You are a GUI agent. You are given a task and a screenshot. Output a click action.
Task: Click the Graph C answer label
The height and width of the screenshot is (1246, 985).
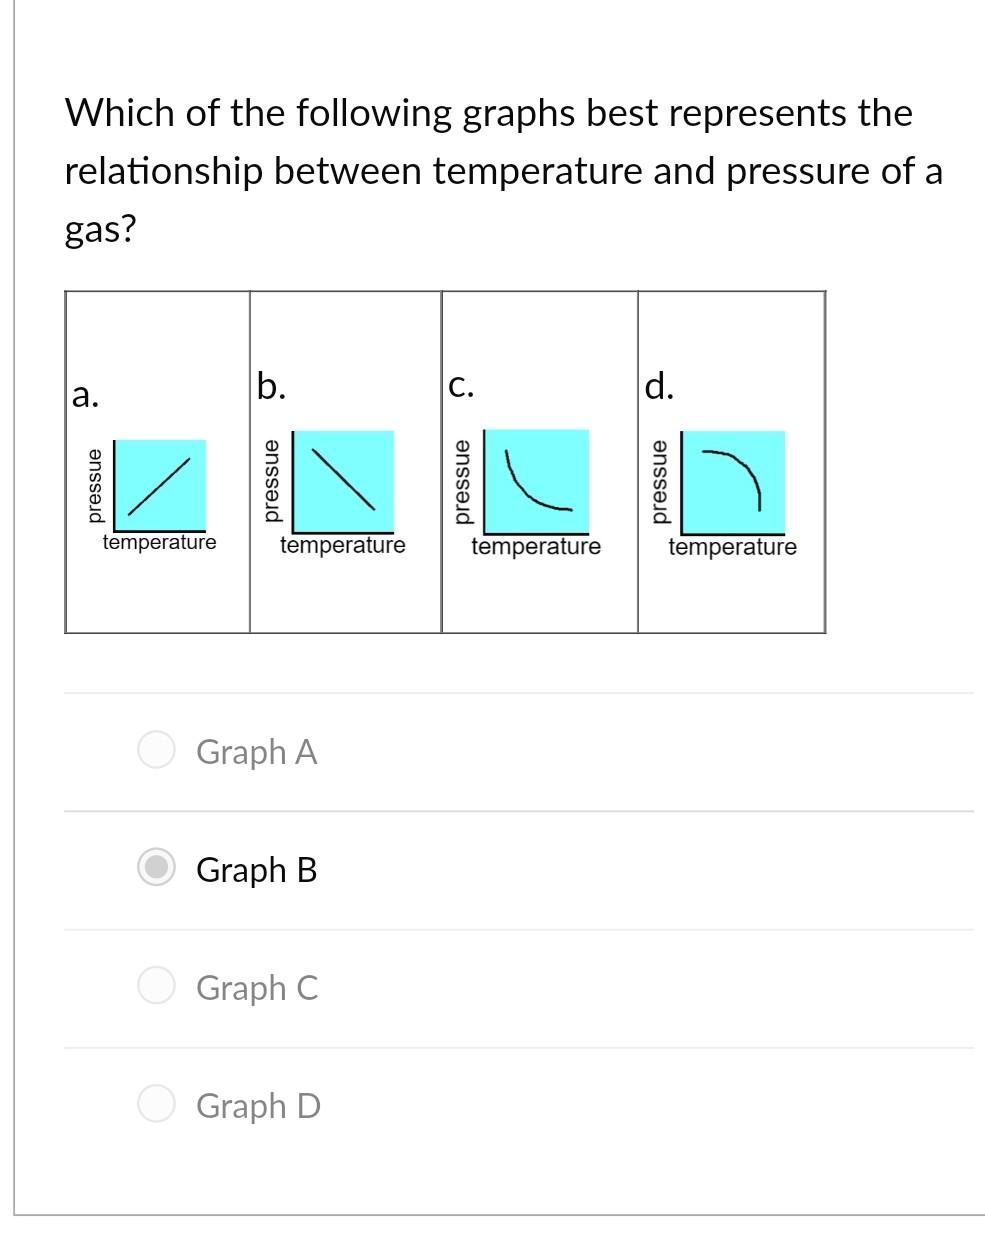point(258,988)
